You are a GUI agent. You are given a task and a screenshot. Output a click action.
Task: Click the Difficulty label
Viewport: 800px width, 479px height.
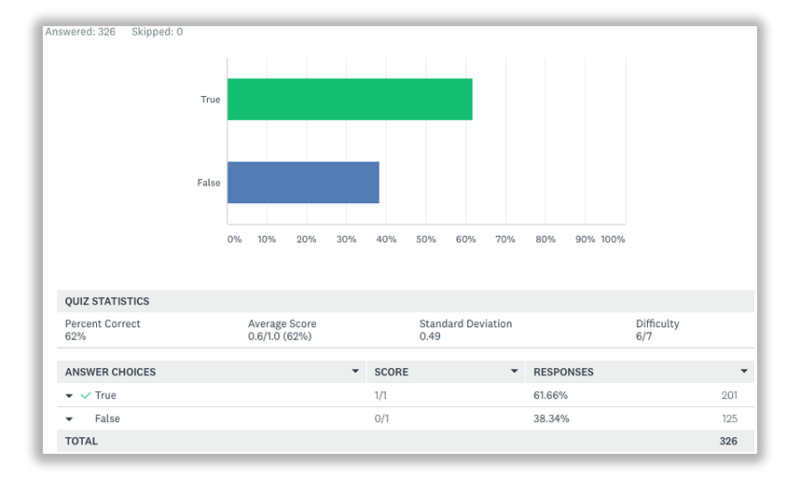(657, 324)
